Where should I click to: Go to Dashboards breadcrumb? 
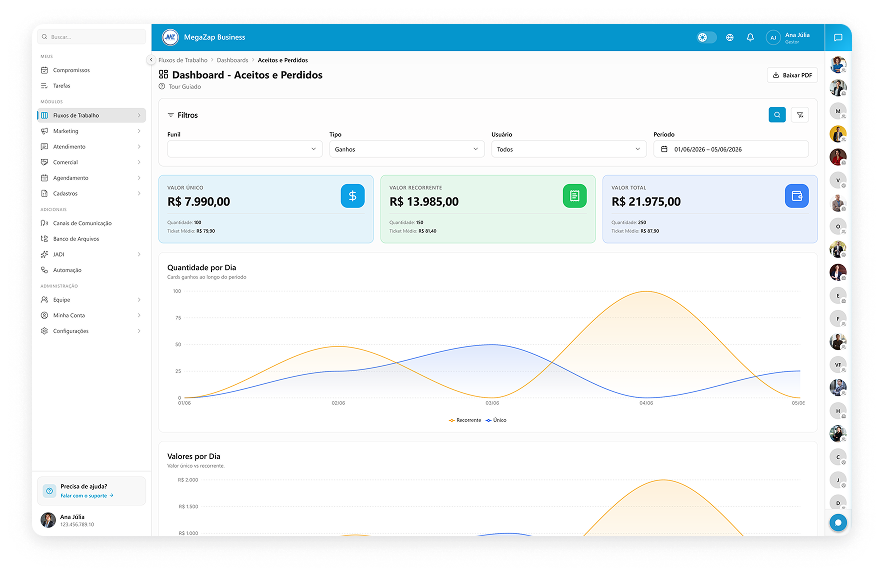(232, 60)
